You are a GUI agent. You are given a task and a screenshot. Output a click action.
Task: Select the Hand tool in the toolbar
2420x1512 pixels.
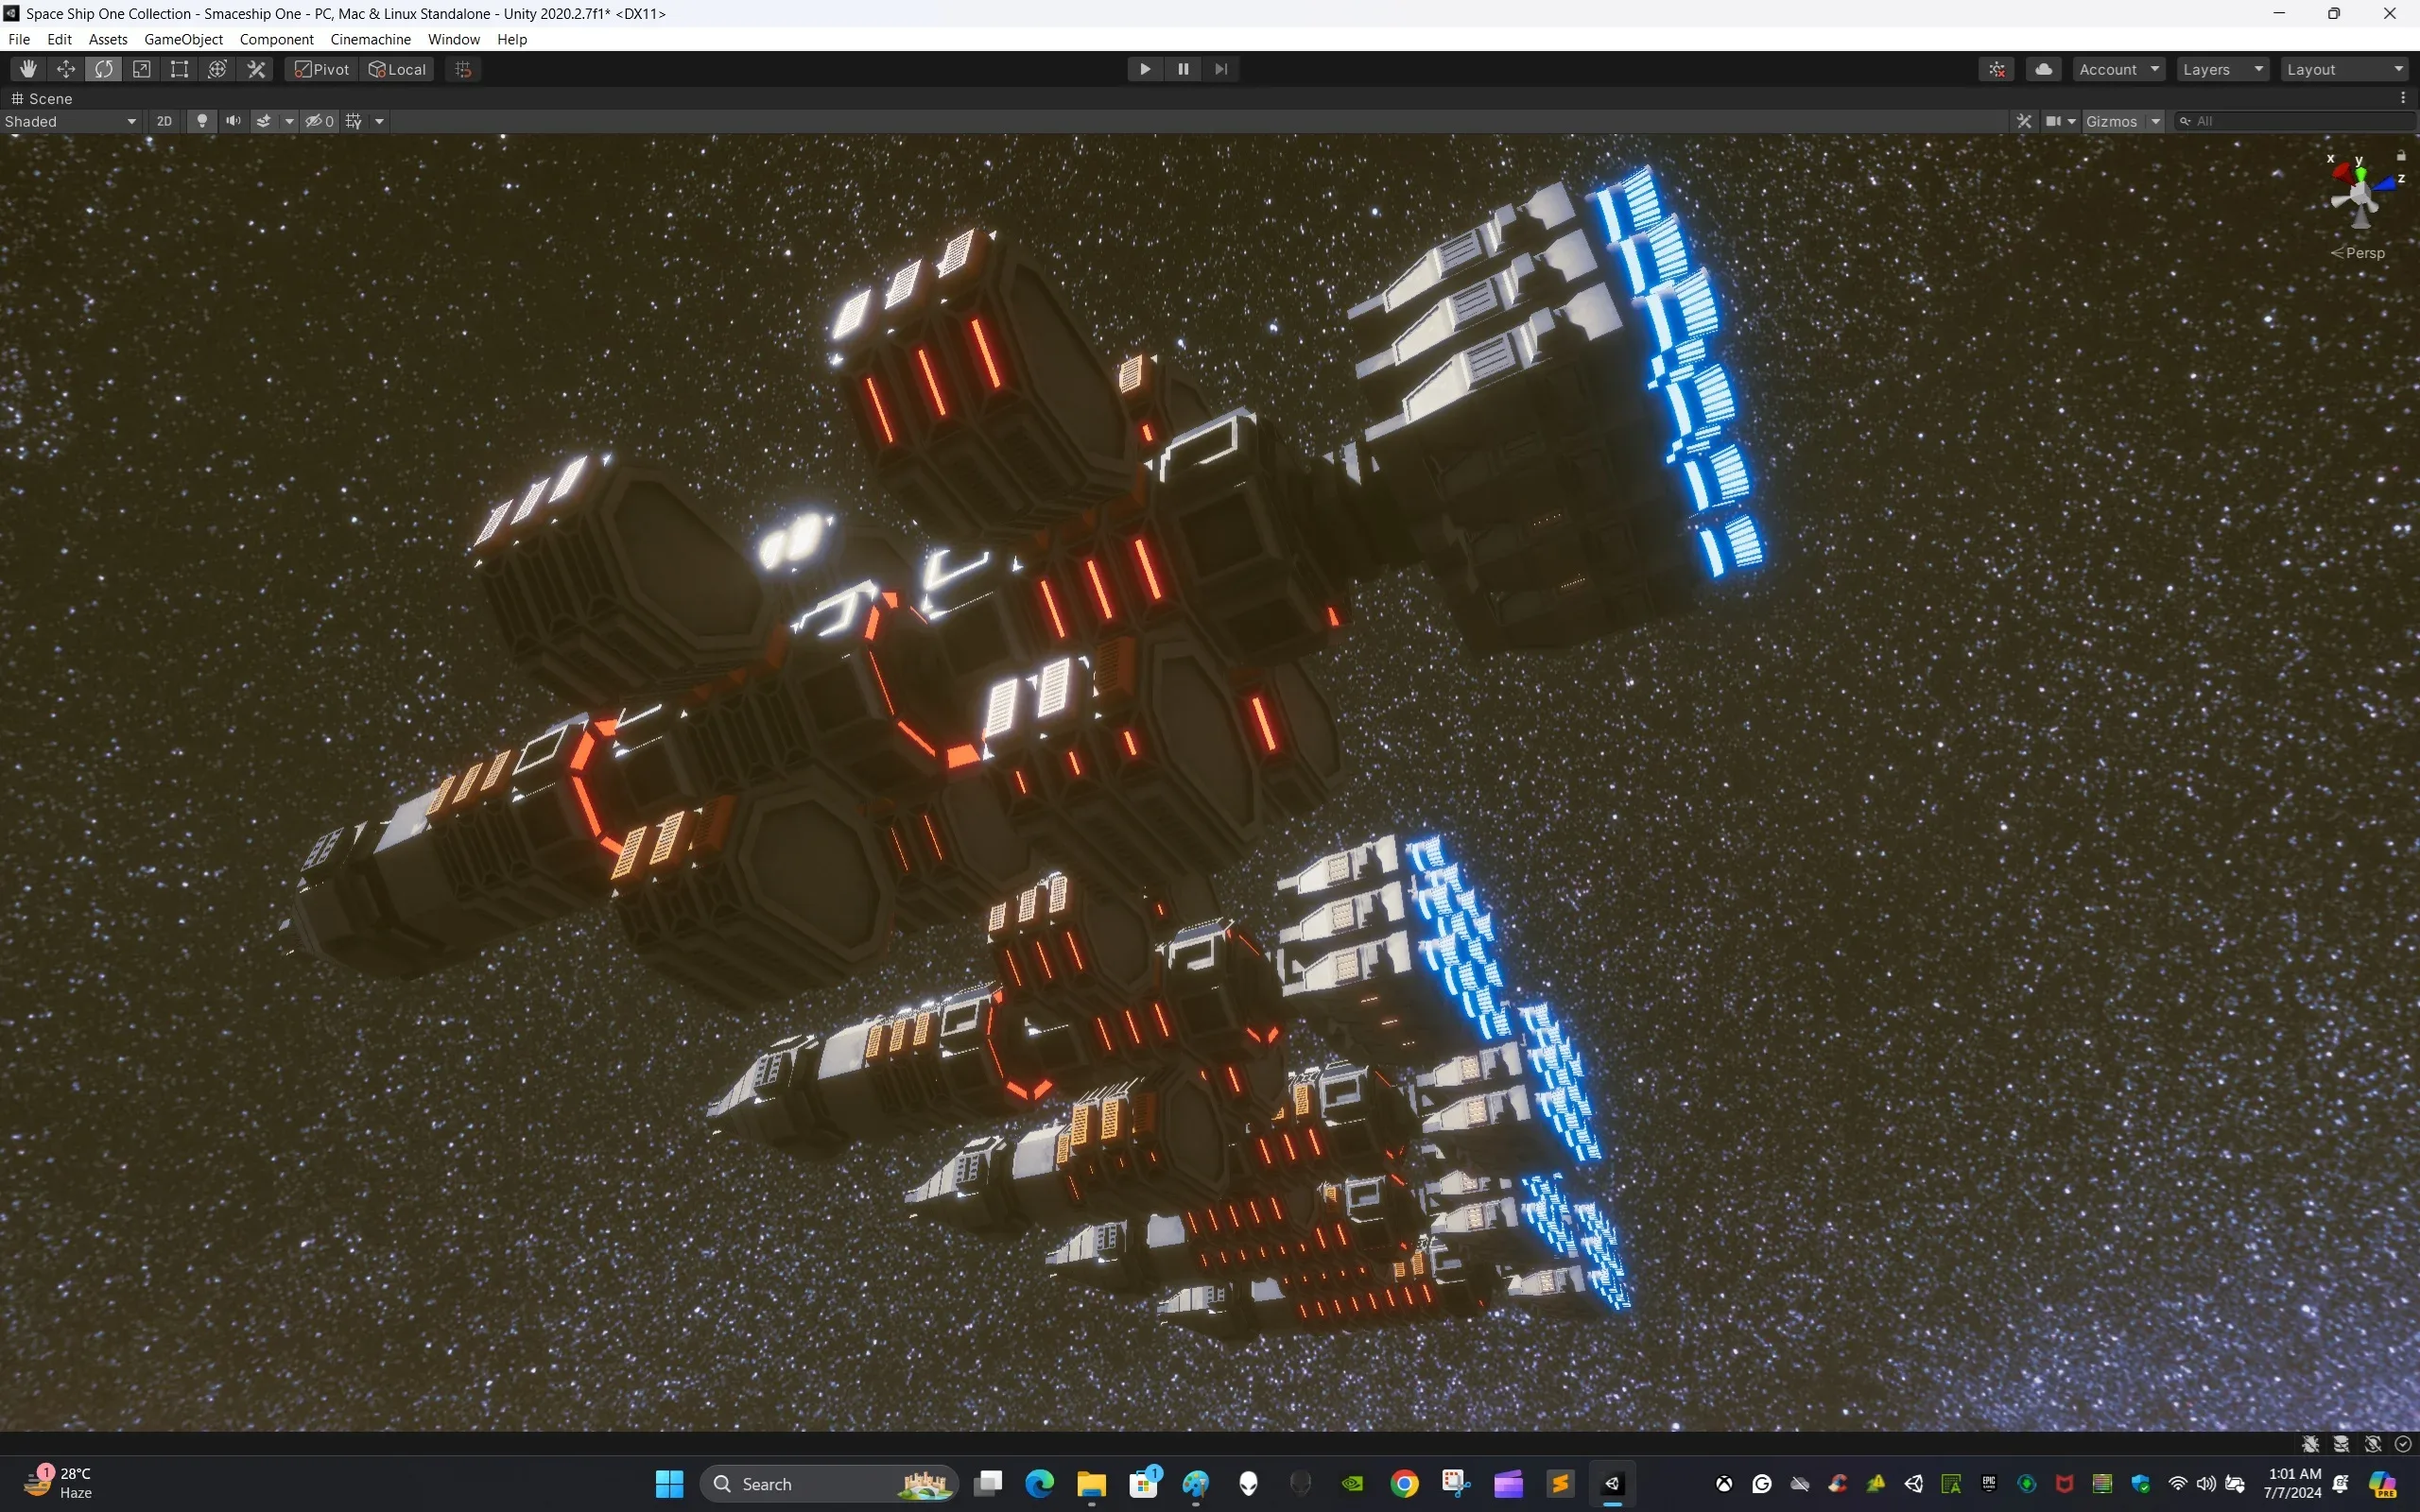27,68
